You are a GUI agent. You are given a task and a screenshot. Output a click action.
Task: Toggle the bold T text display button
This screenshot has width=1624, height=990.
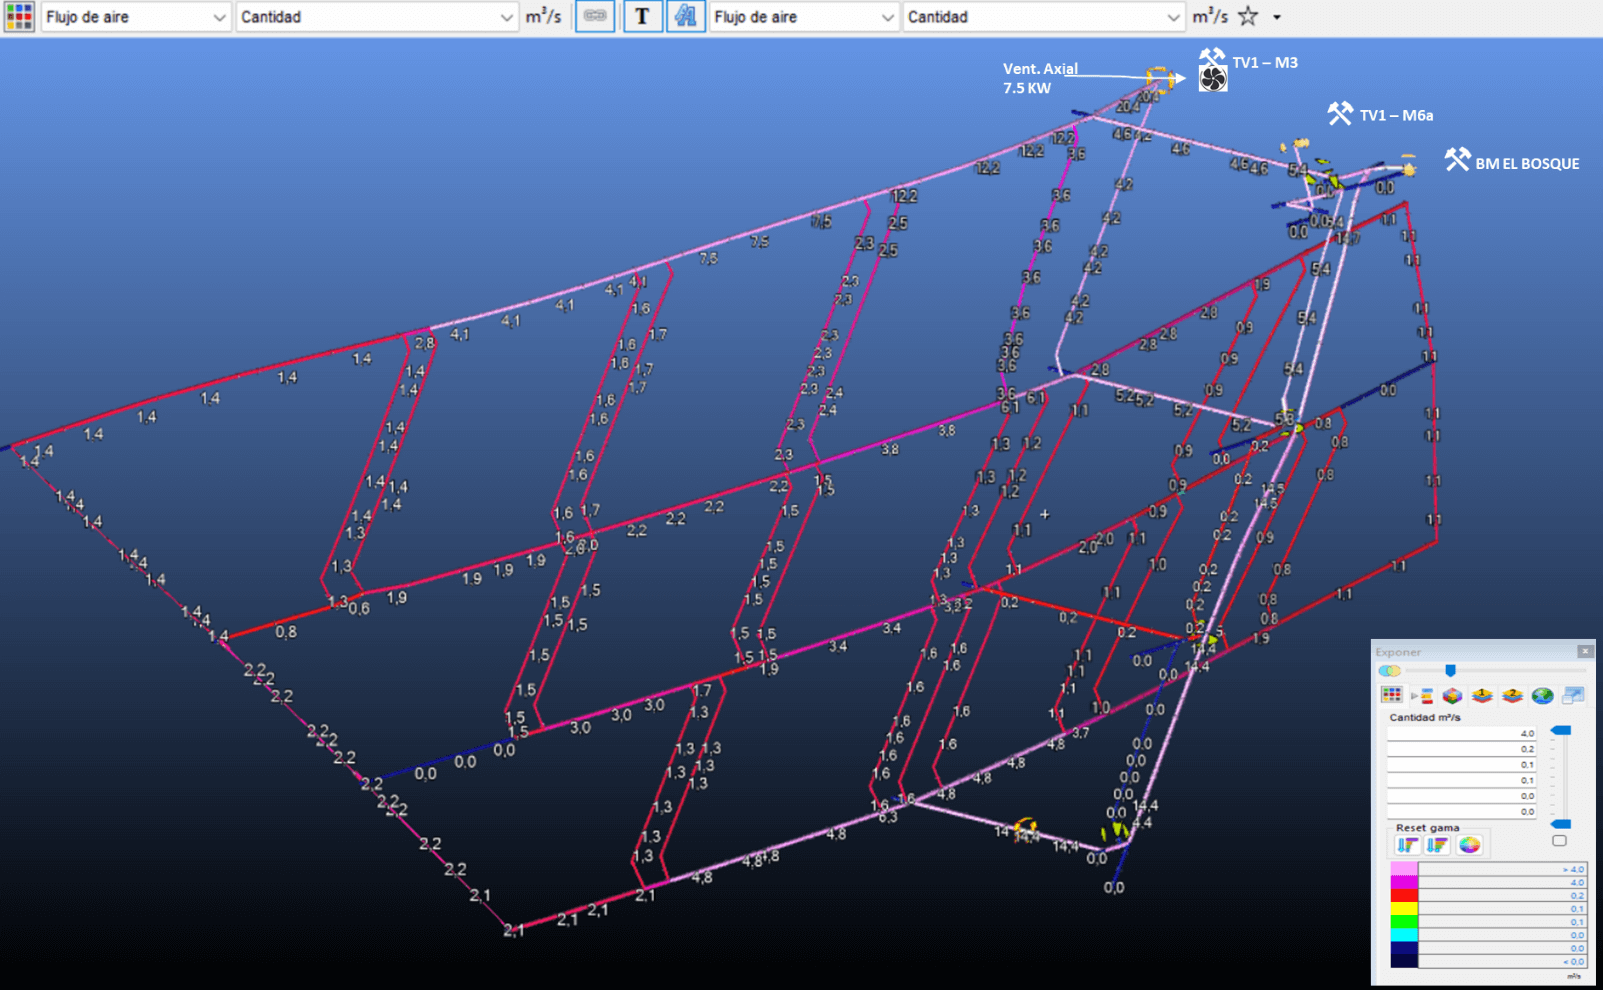642,17
